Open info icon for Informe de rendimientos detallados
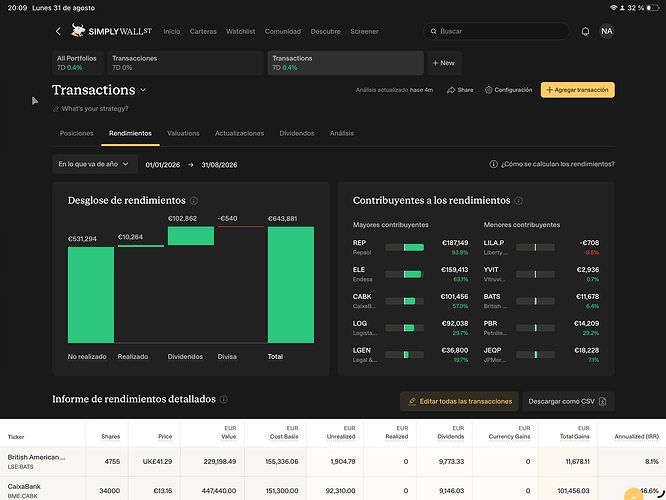The height and width of the screenshot is (500, 666). (x=224, y=399)
